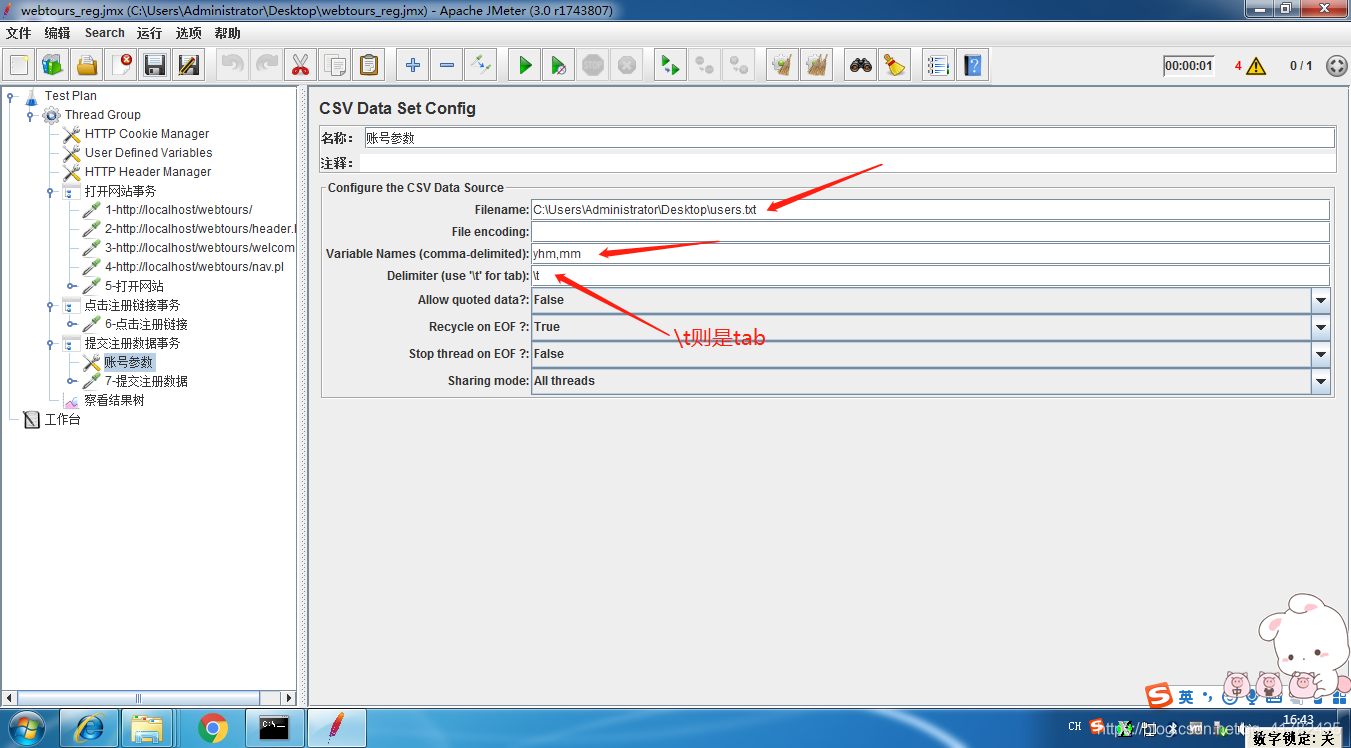The image size is (1351, 748).
Task: Save the test plan with floppy icon
Action: [x=155, y=66]
